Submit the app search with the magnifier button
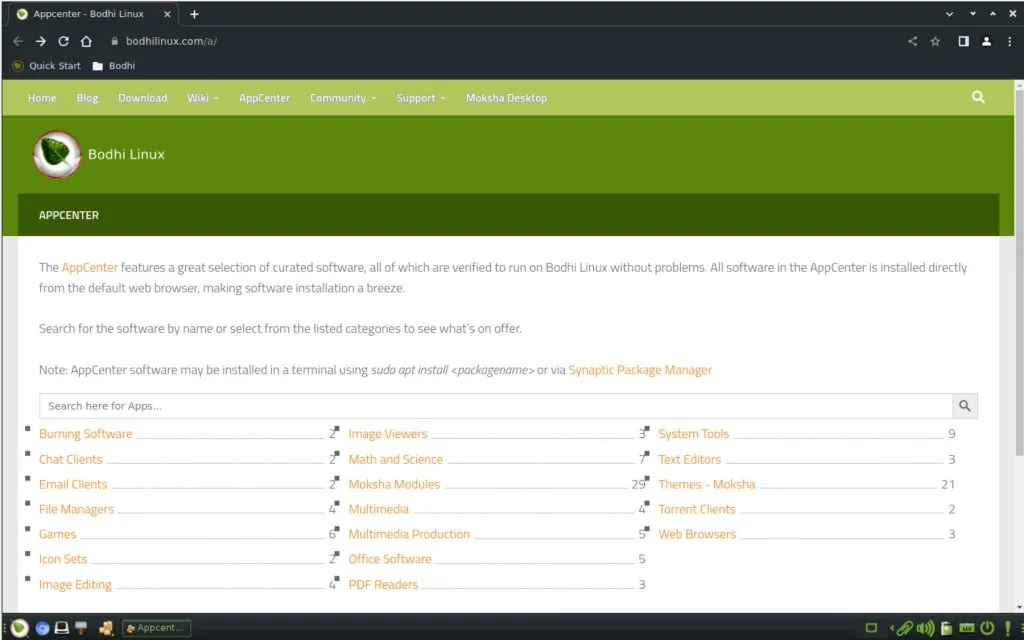This screenshot has height=640, width=1024. [x=965, y=406]
